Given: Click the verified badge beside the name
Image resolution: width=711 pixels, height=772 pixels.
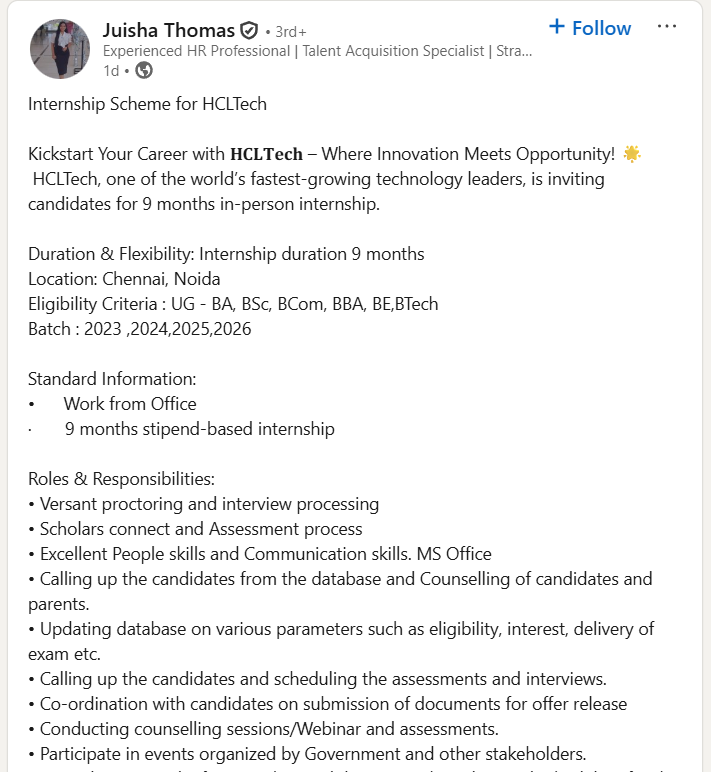Looking at the screenshot, I should tap(249, 31).
